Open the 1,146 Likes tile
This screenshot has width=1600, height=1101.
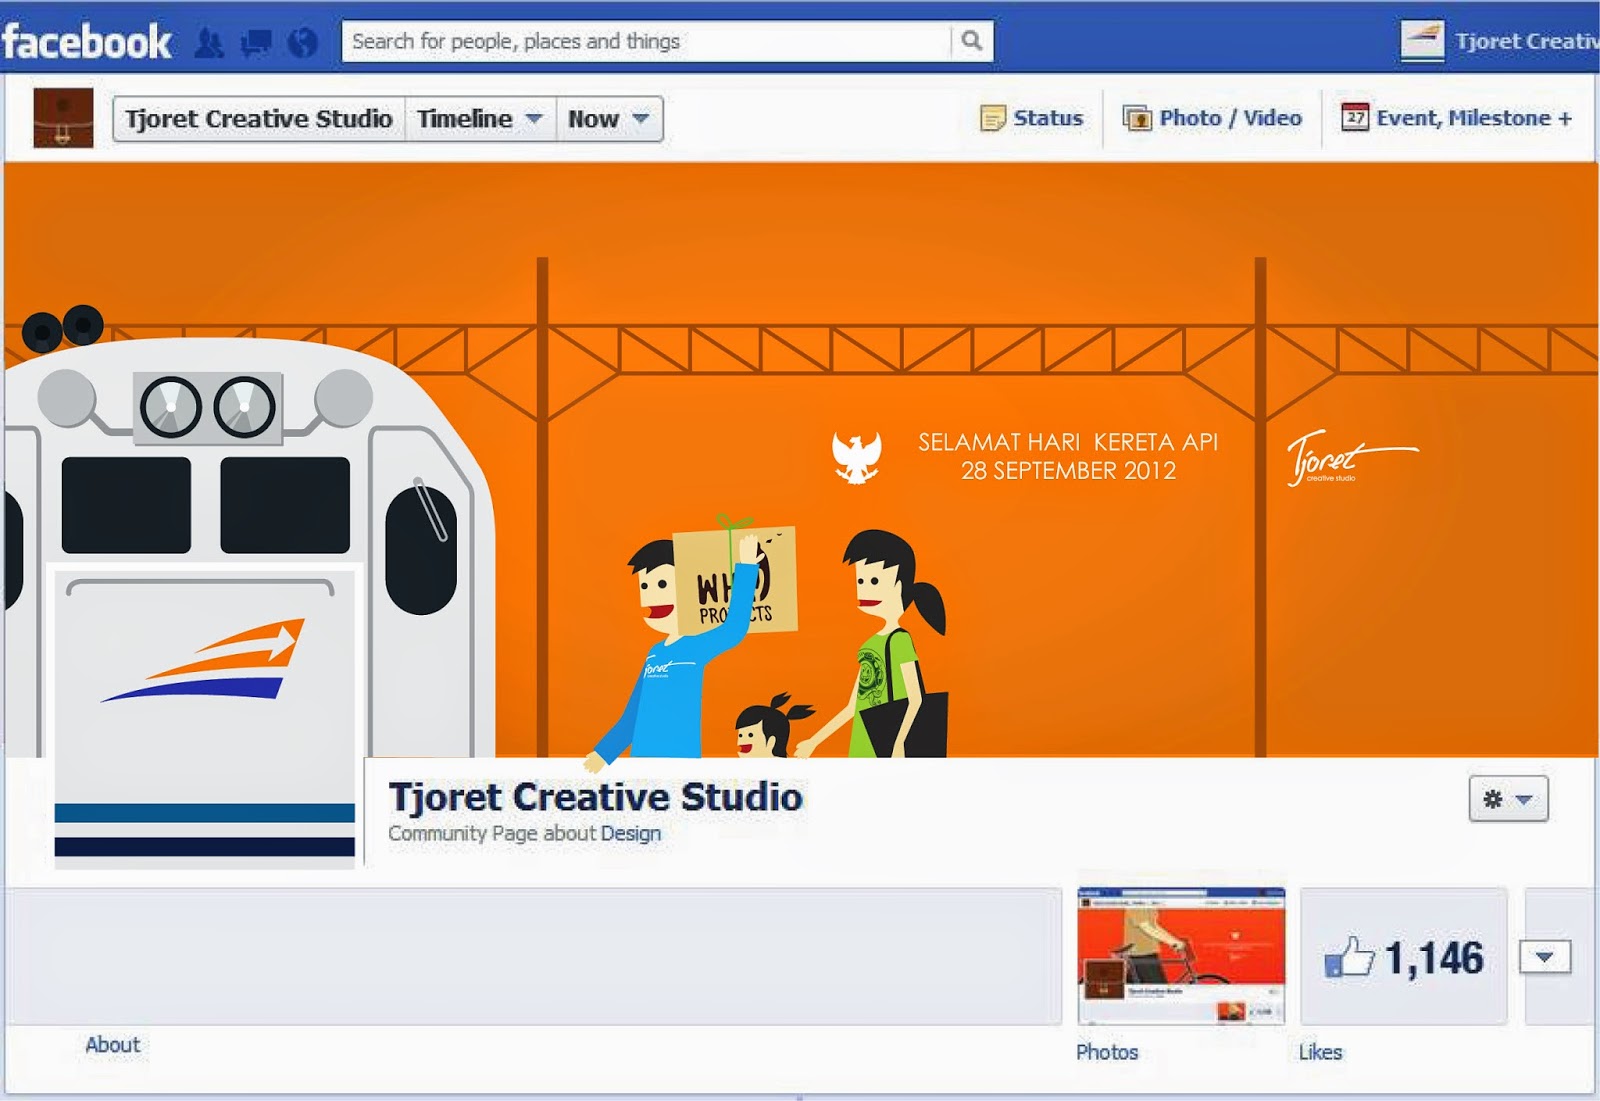[x=1404, y=956]
